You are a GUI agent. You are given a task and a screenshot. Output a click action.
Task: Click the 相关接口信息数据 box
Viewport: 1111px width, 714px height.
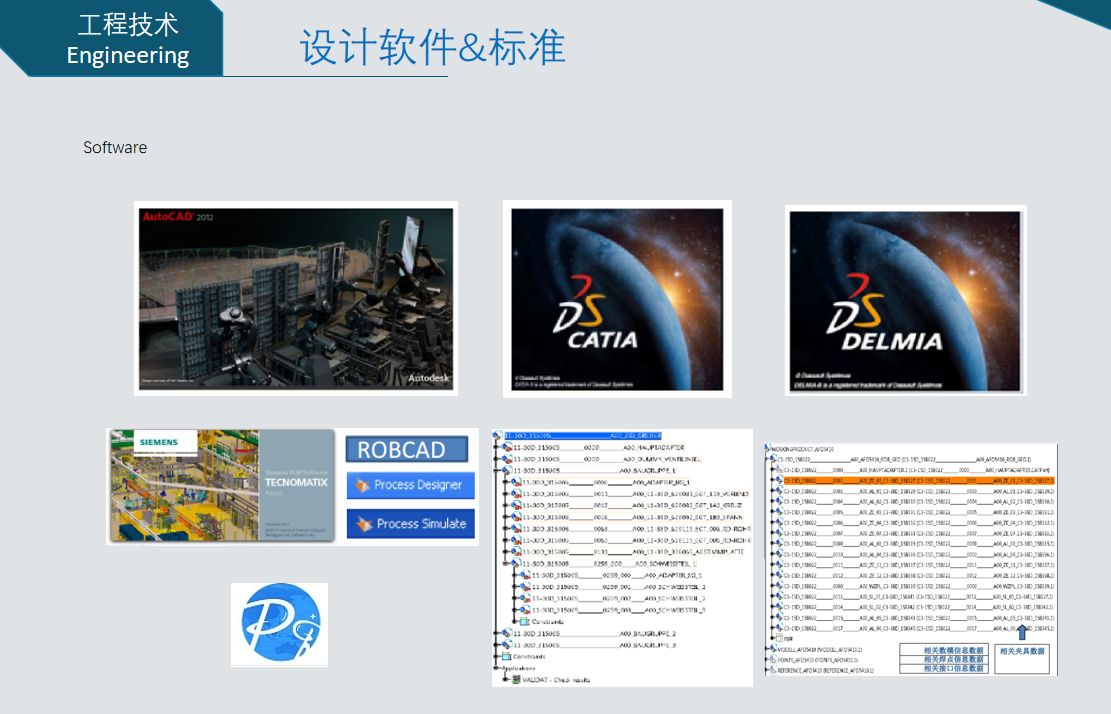pyautogui.click(x=942, y=668)
